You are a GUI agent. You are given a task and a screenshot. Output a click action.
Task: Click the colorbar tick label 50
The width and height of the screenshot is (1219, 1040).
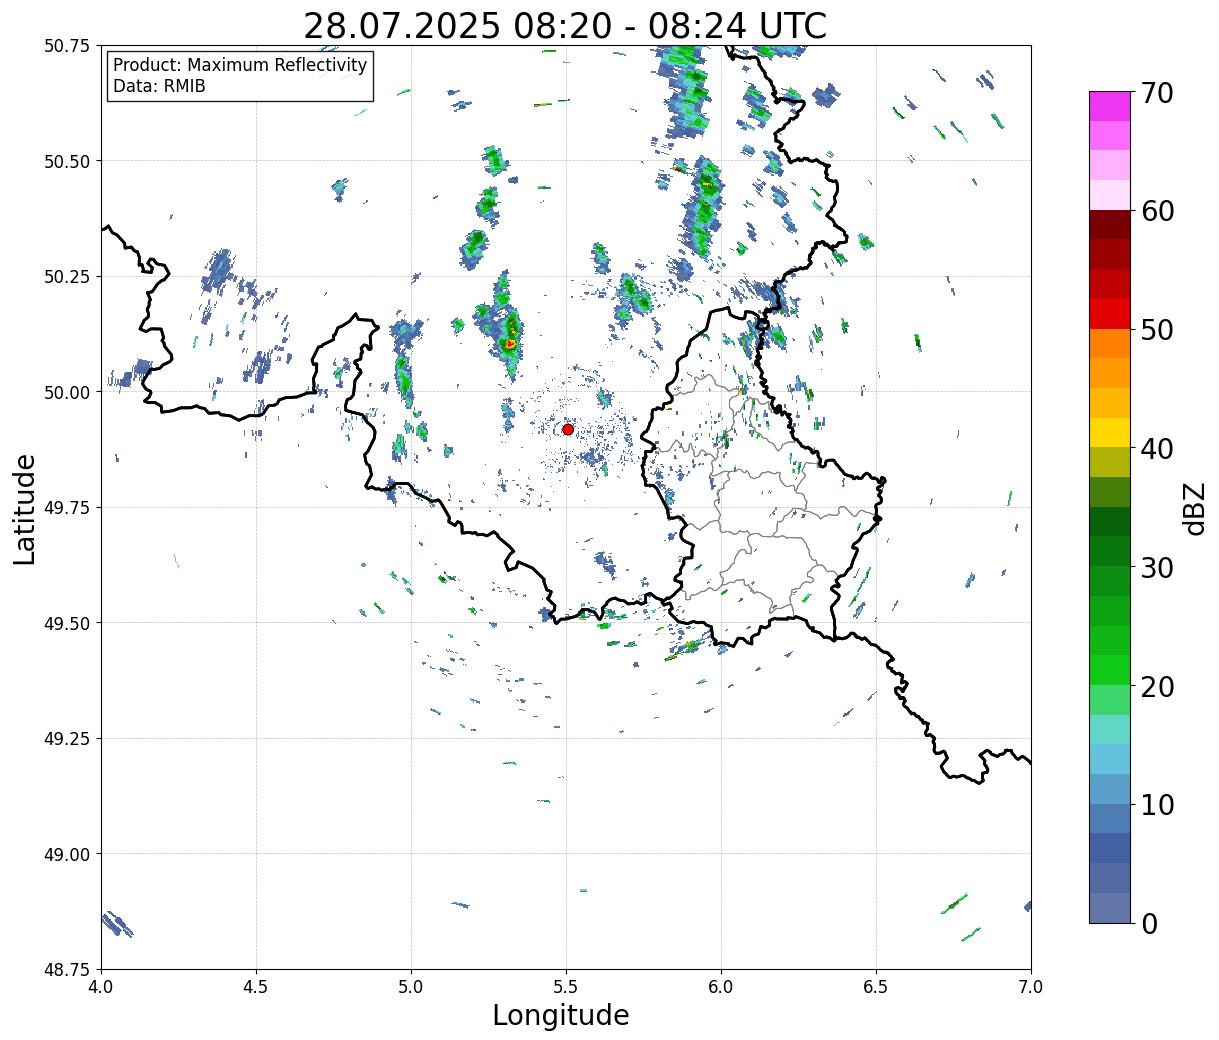click(1156, 330)
